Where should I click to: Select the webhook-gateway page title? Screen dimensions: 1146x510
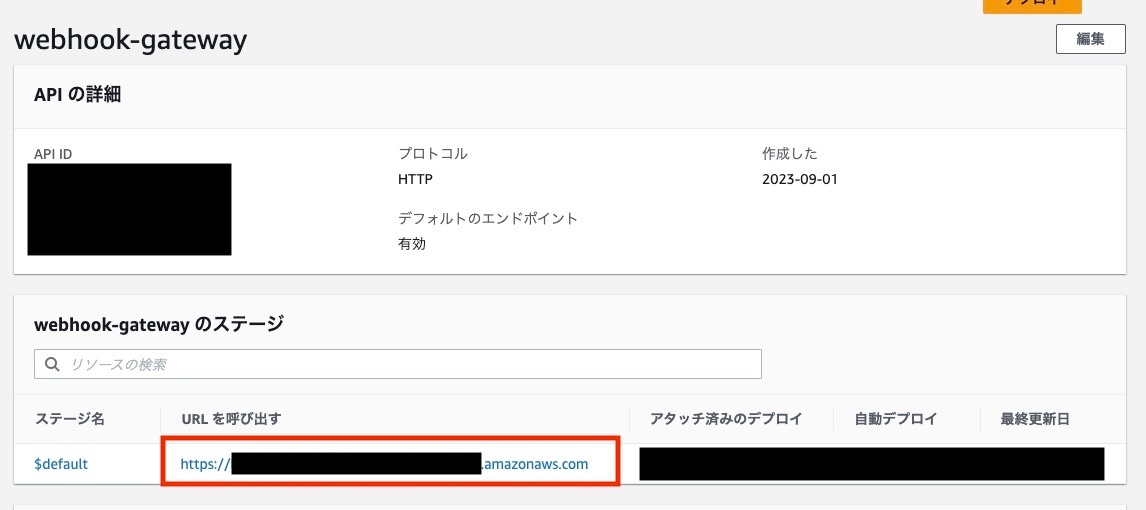pos(130,39)
